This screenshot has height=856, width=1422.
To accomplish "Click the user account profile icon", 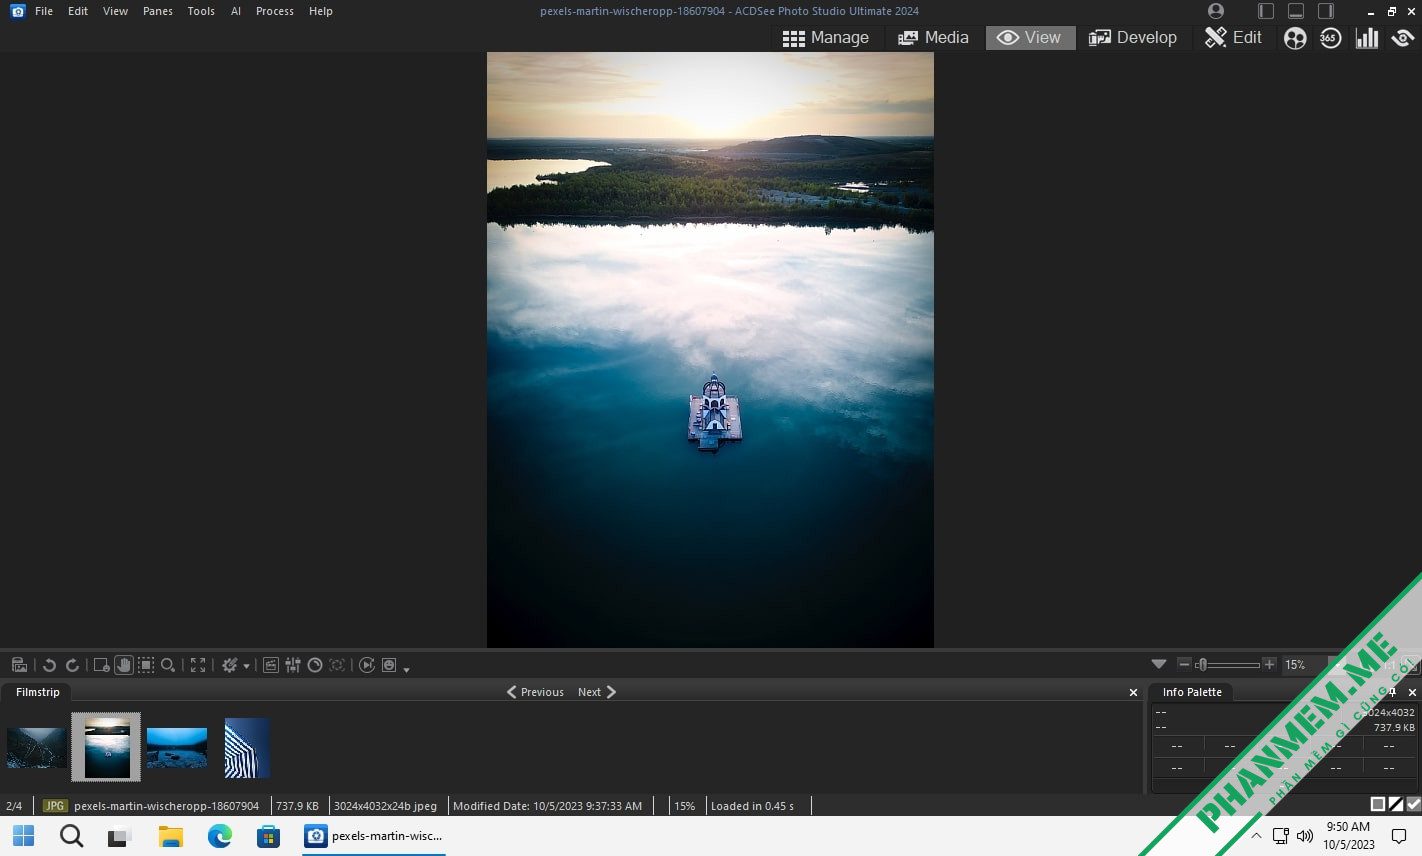I will (x=1216, y=11).
